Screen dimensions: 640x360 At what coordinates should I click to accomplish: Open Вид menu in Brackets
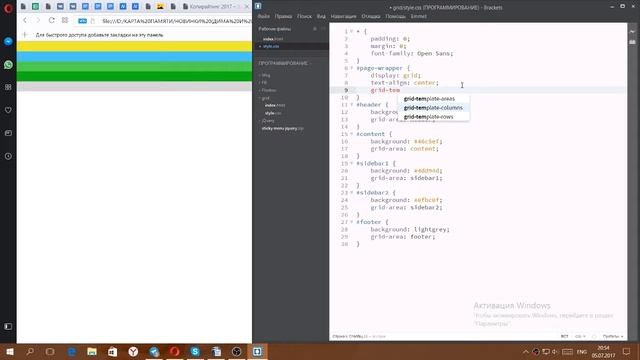(x=321, y=16)
